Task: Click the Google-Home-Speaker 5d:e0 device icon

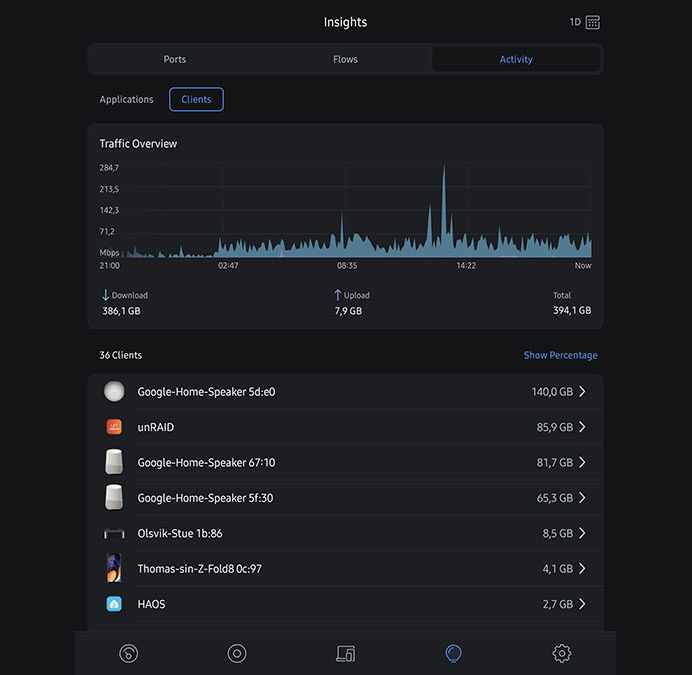Action: pyautogui.click(x=114, y=391)
